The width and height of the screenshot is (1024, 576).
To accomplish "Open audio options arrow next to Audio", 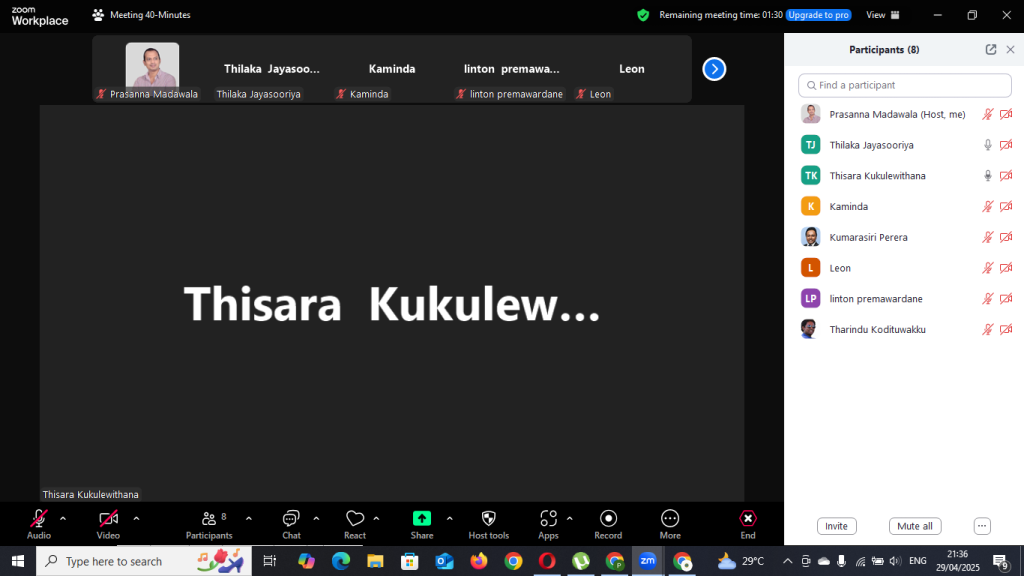I will coord(63,519).
